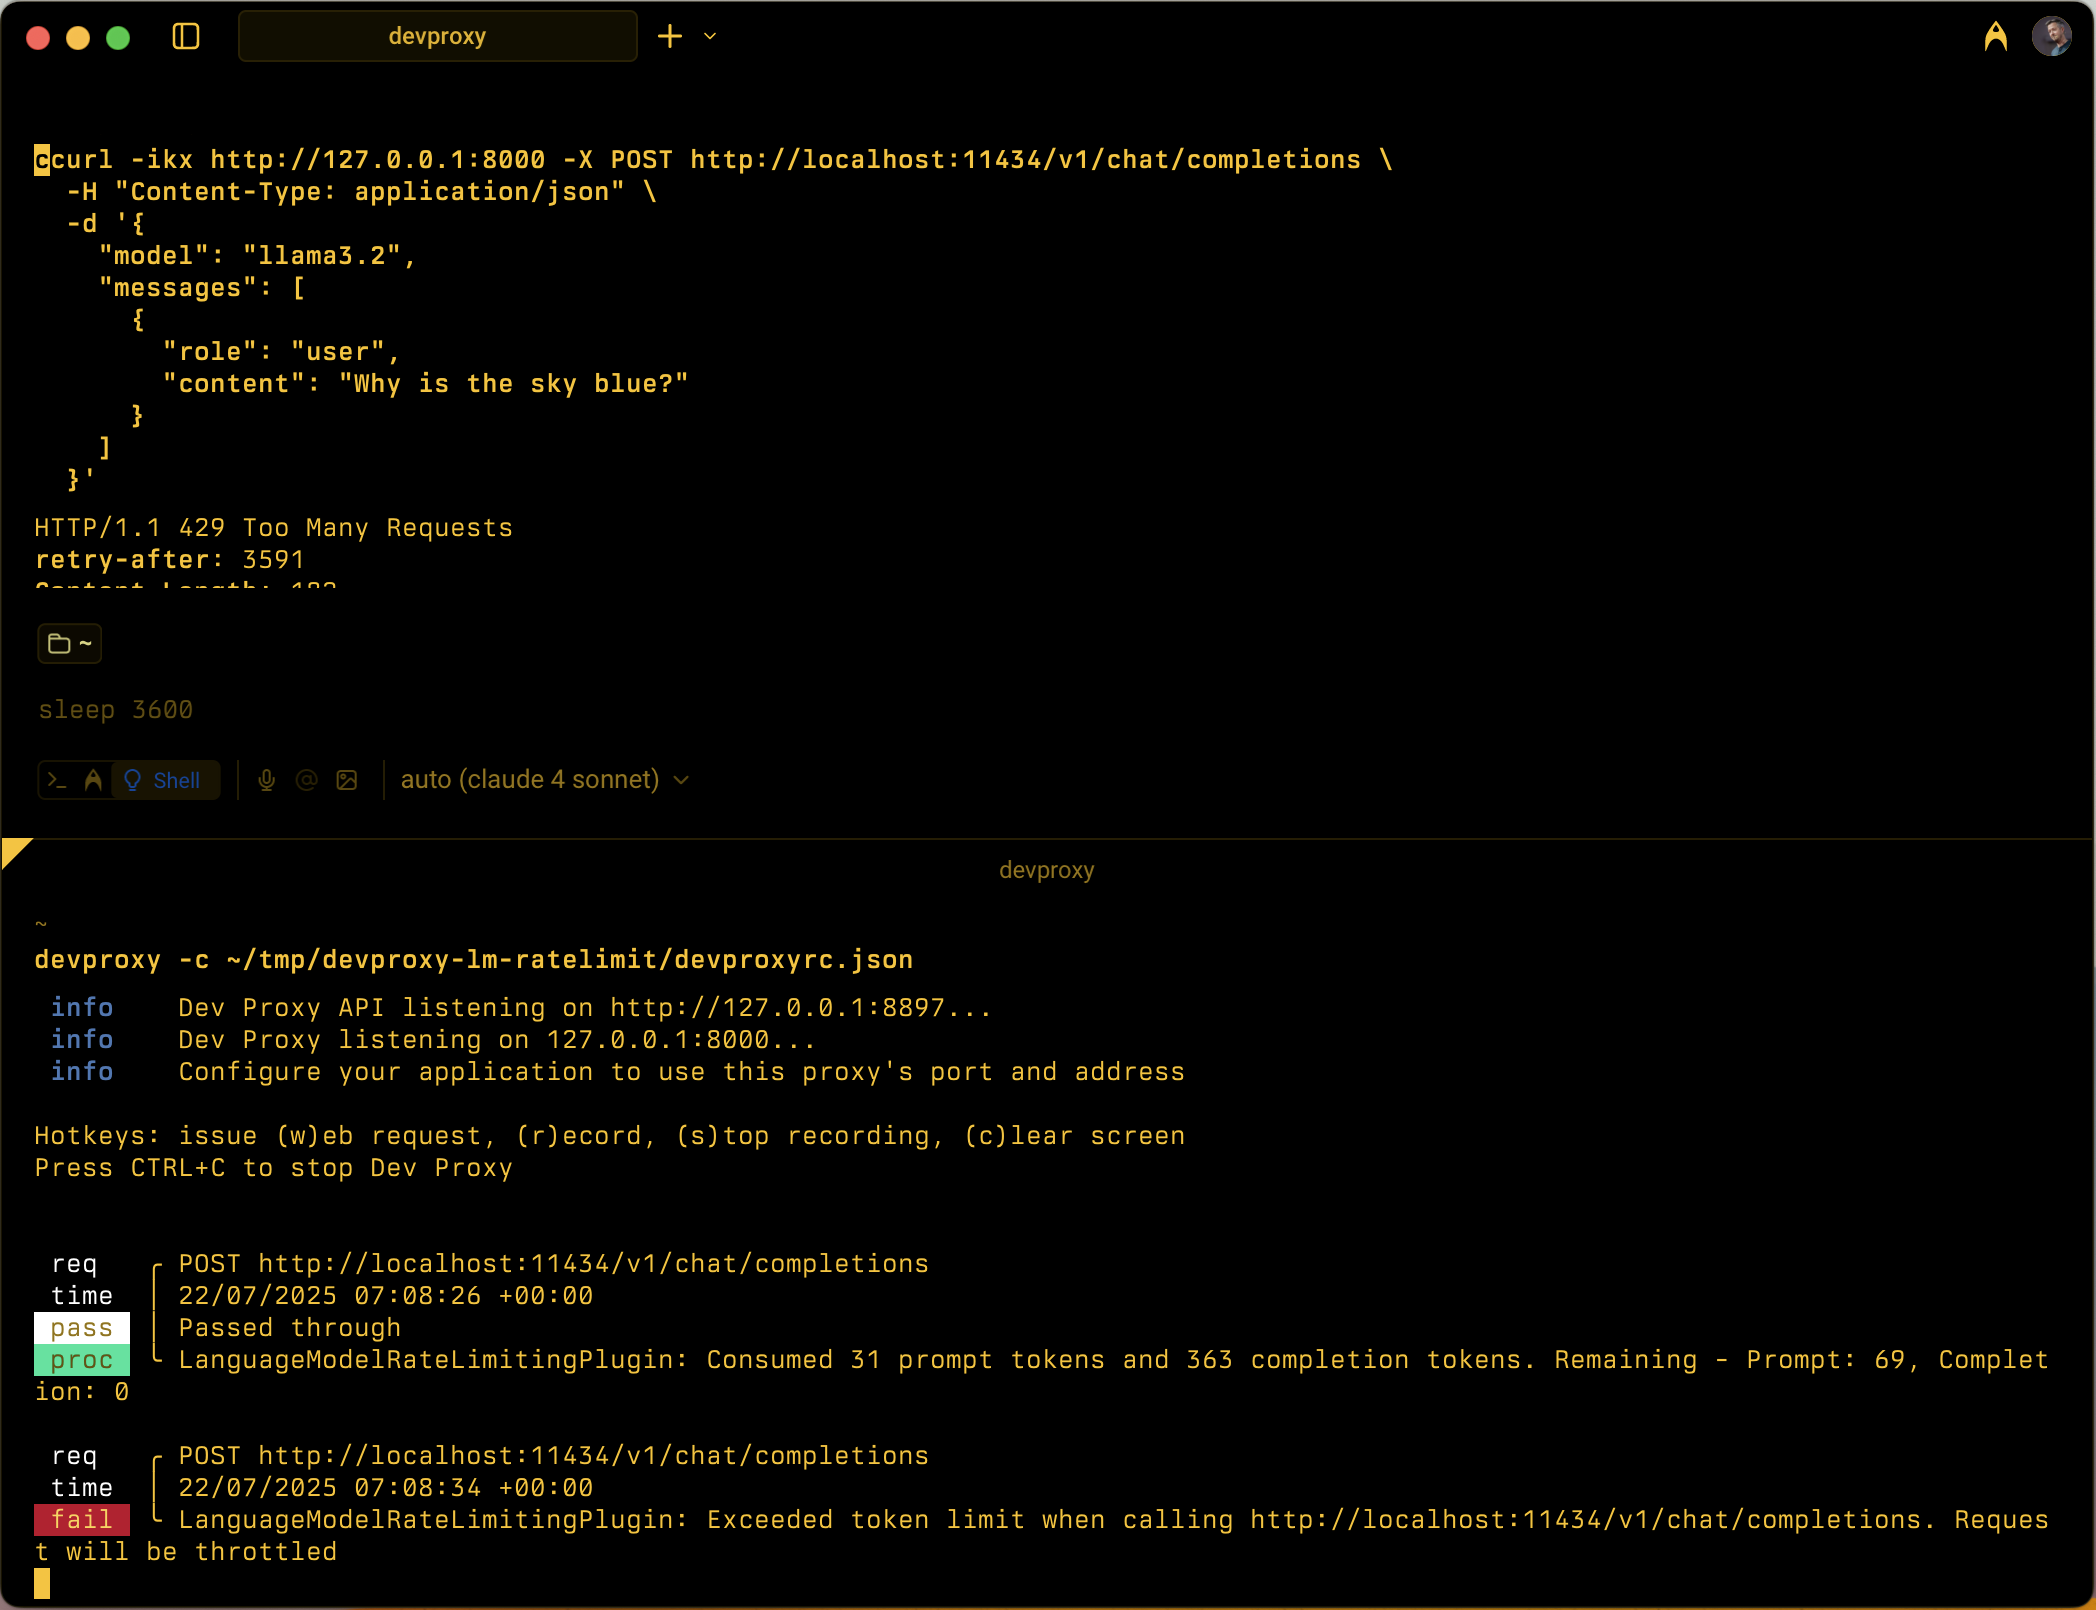
Task: Open the Warp AI assistant icon top right
Action: pos(1996,36)
